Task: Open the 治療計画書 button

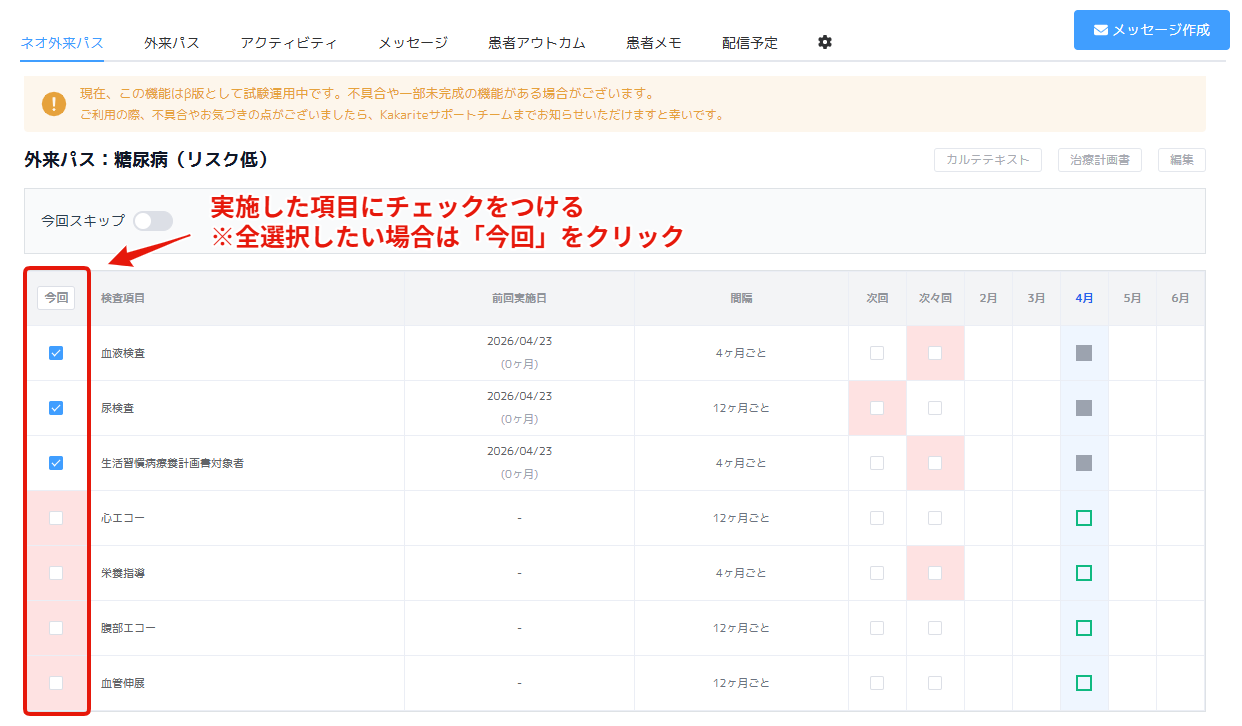Action: point(1099,160)
